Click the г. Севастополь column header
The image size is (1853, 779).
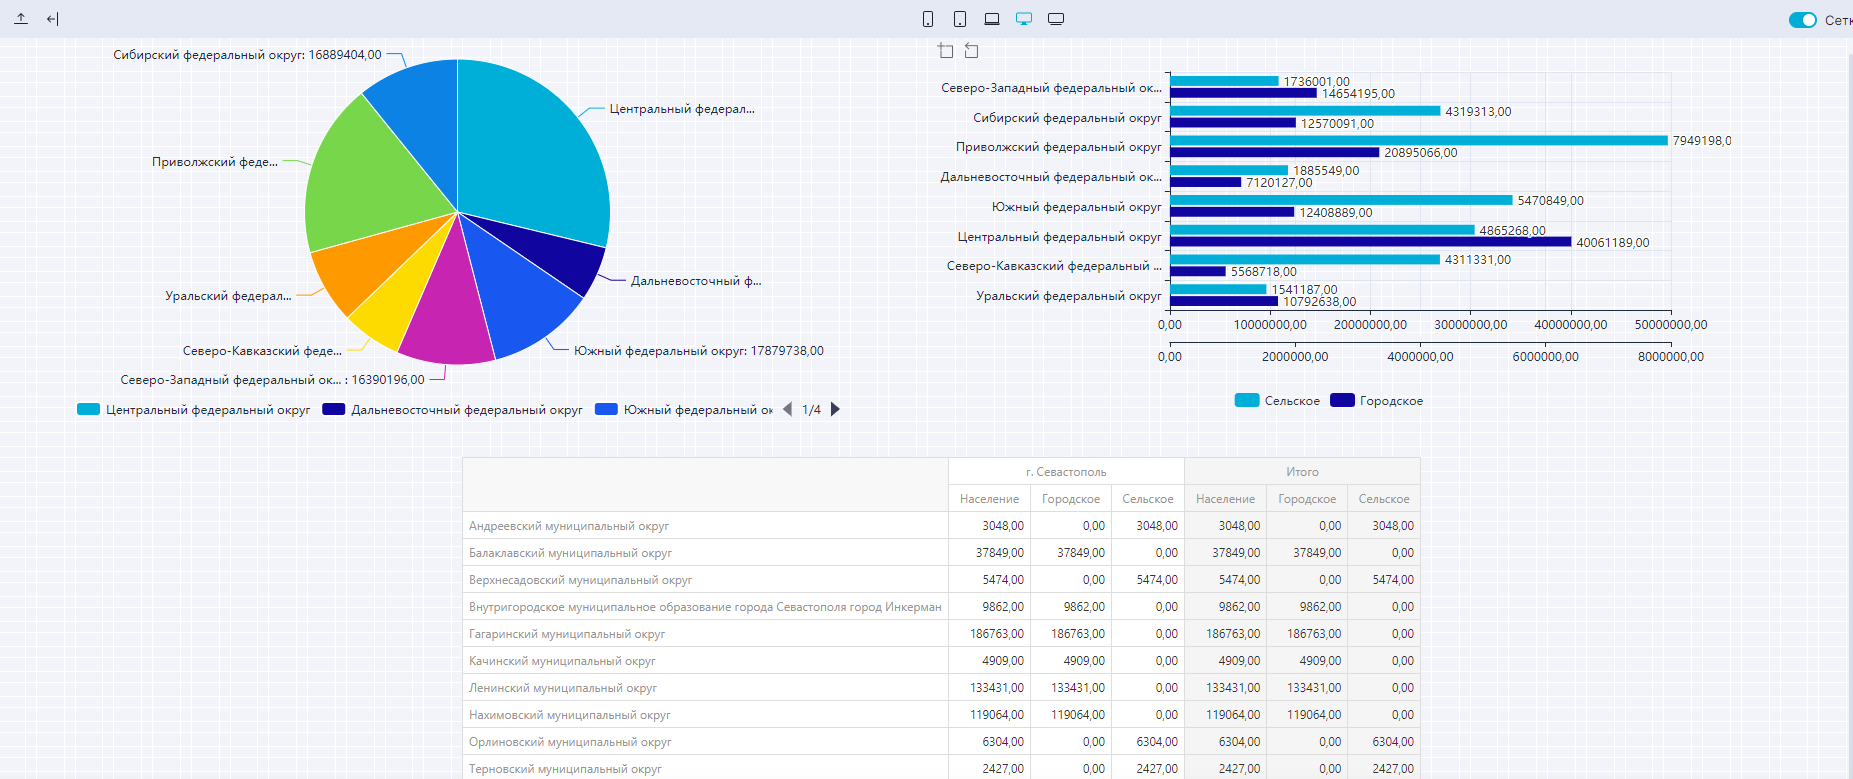click(x=1066, y=472)
